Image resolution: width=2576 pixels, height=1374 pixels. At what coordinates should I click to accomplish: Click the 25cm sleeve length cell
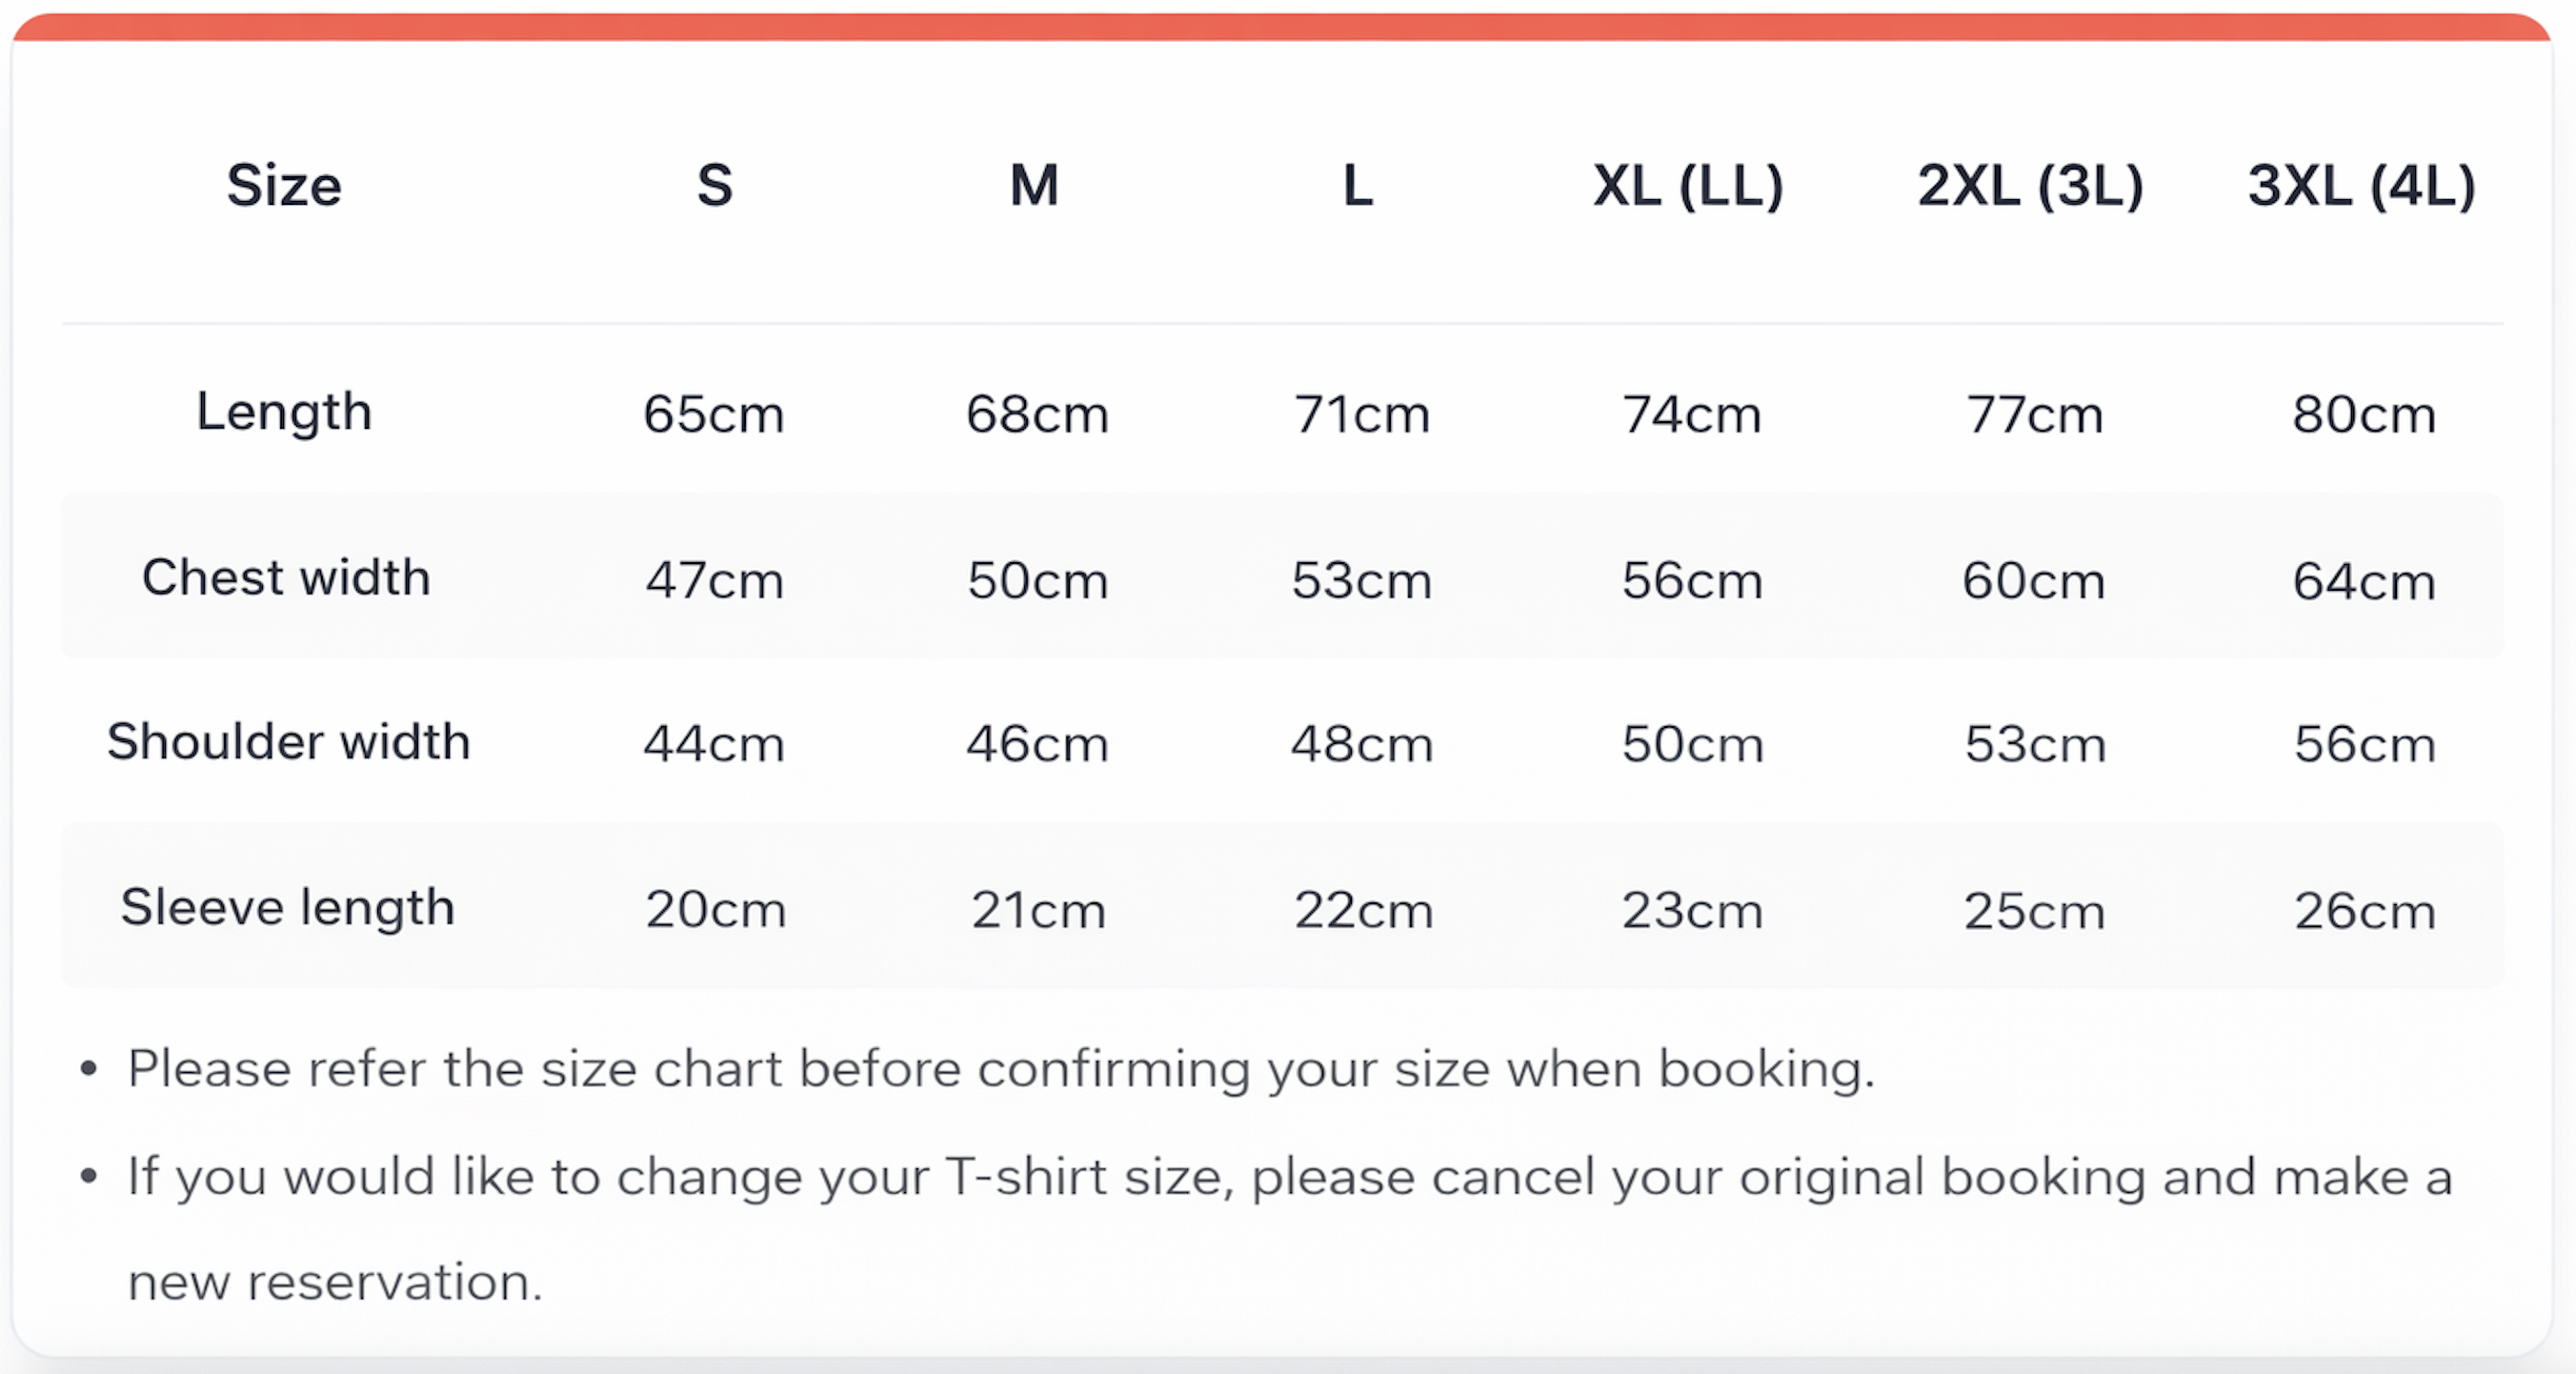click(x=2034, y=911)
